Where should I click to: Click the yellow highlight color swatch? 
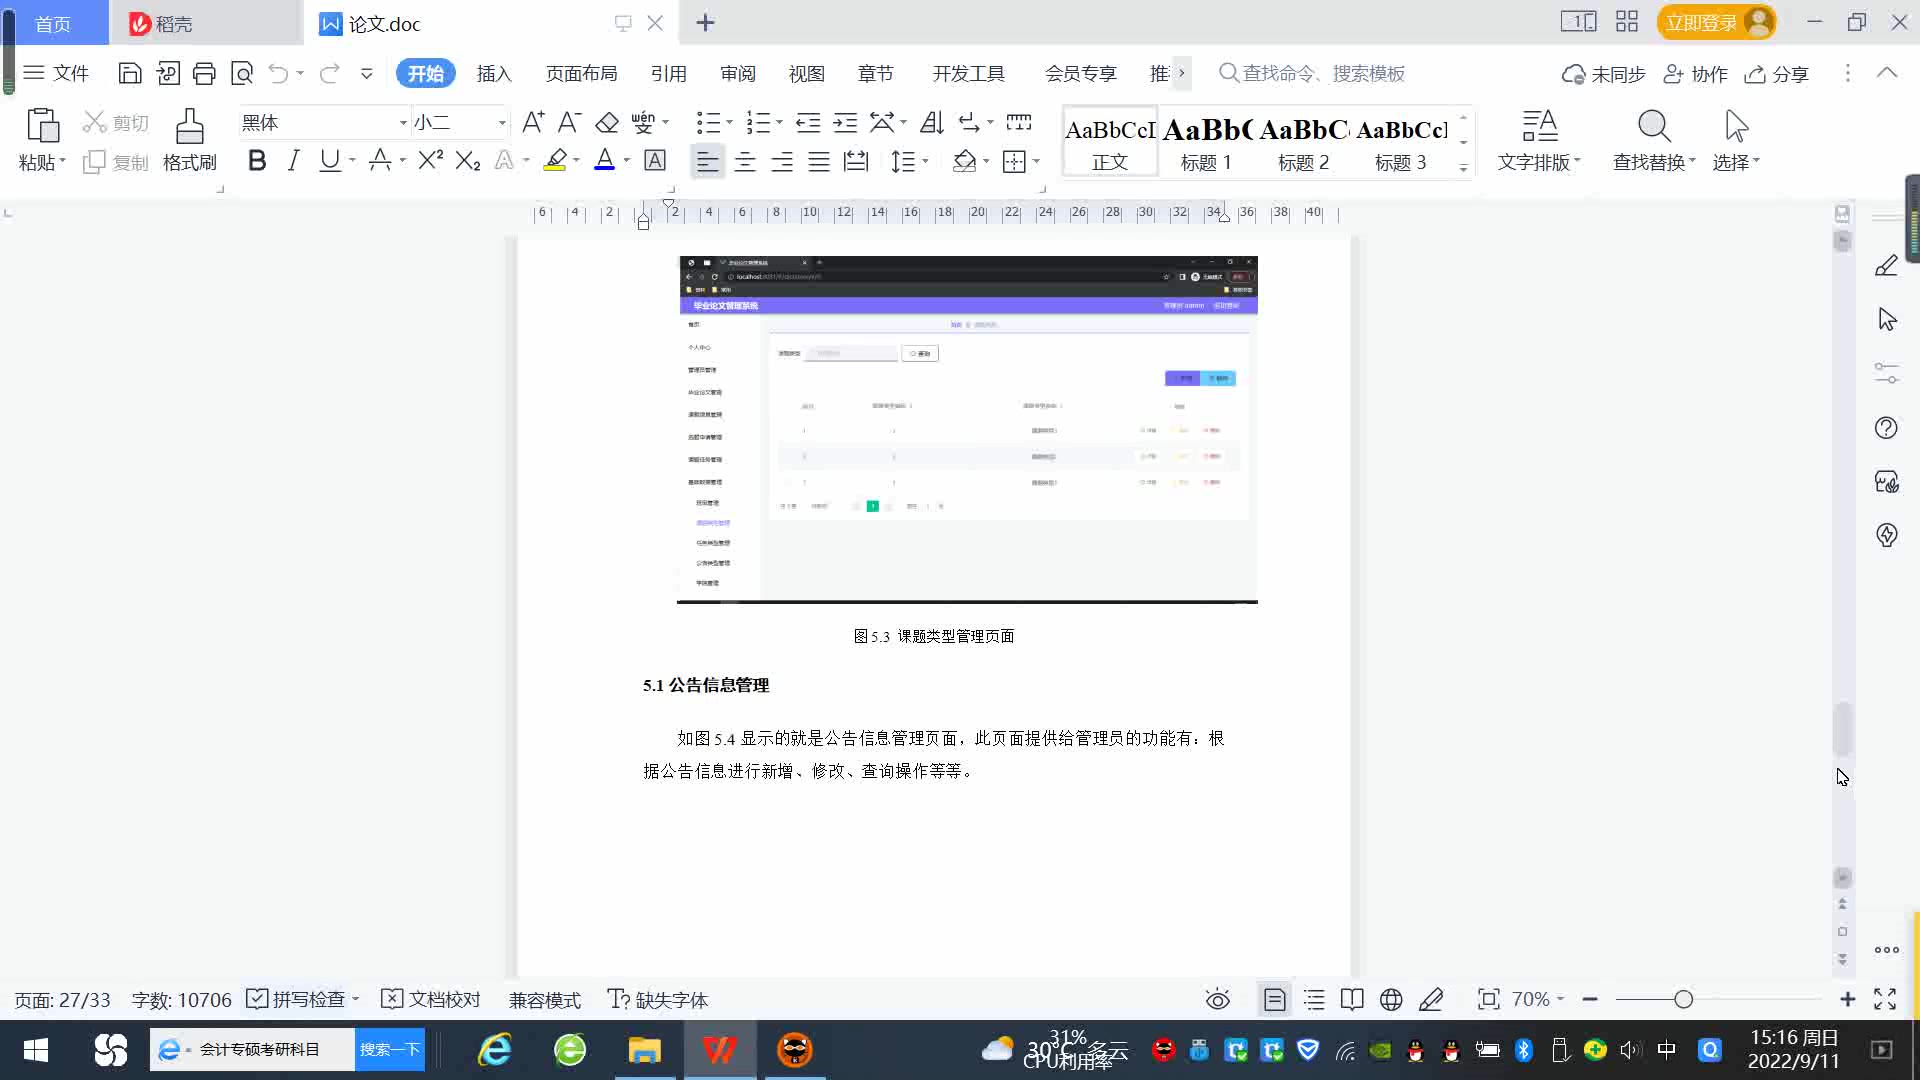[555, 160]
